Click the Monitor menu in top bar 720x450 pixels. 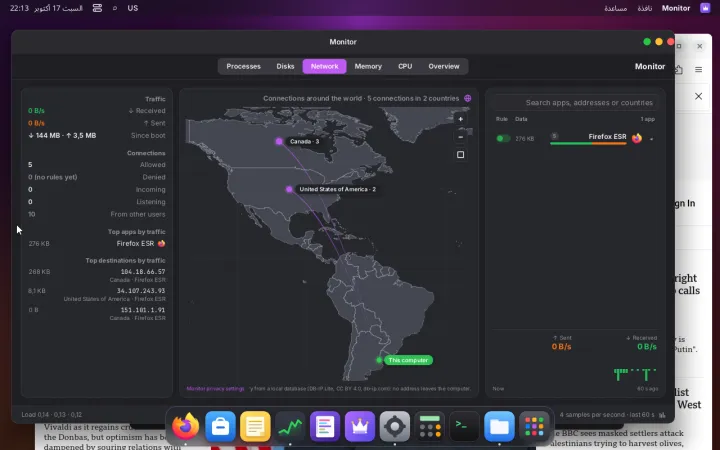675,8
